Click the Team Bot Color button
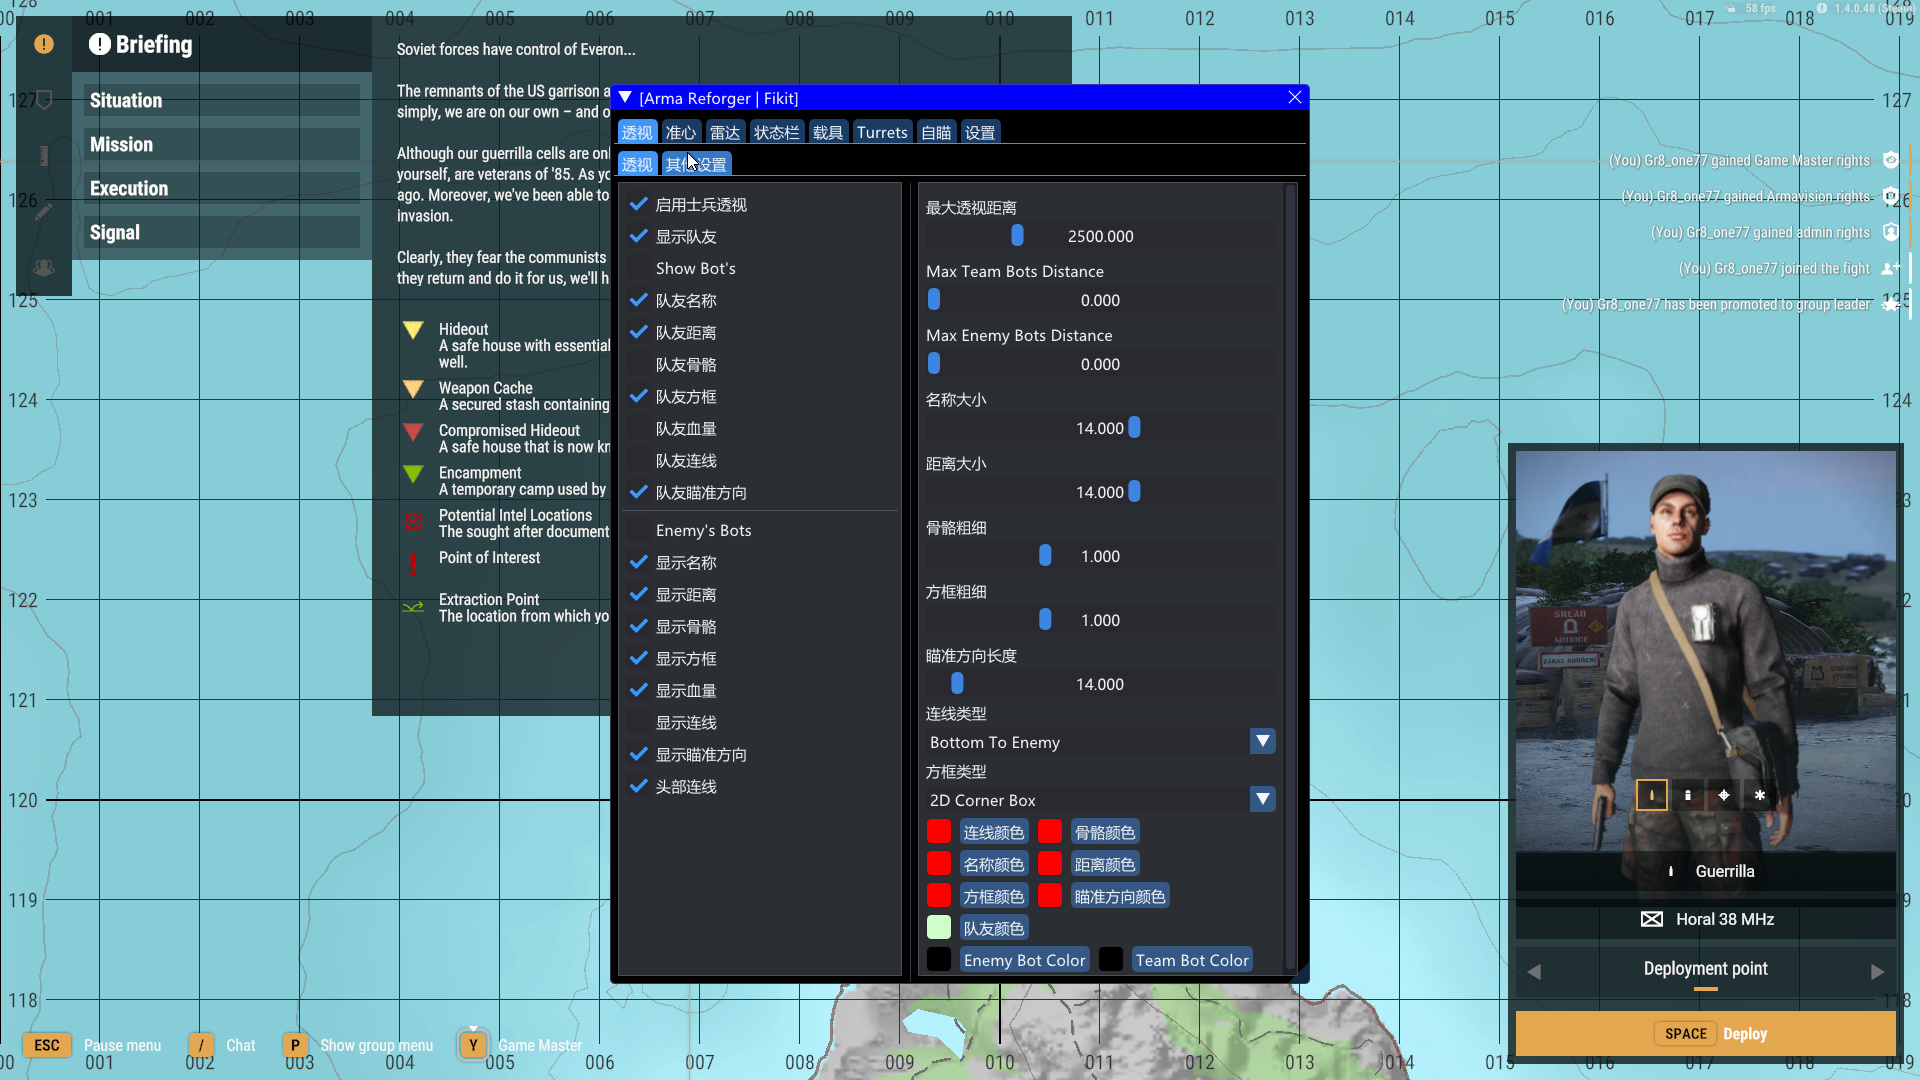This screenshot has height=1080, width=1920. (1192, 960)
